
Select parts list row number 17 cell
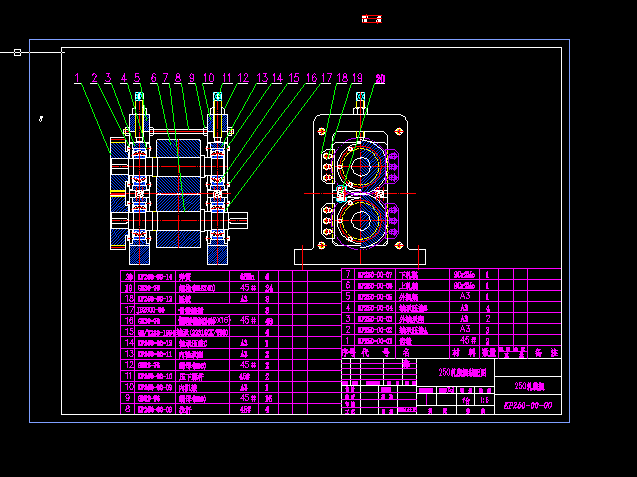[x=129, y=310]
